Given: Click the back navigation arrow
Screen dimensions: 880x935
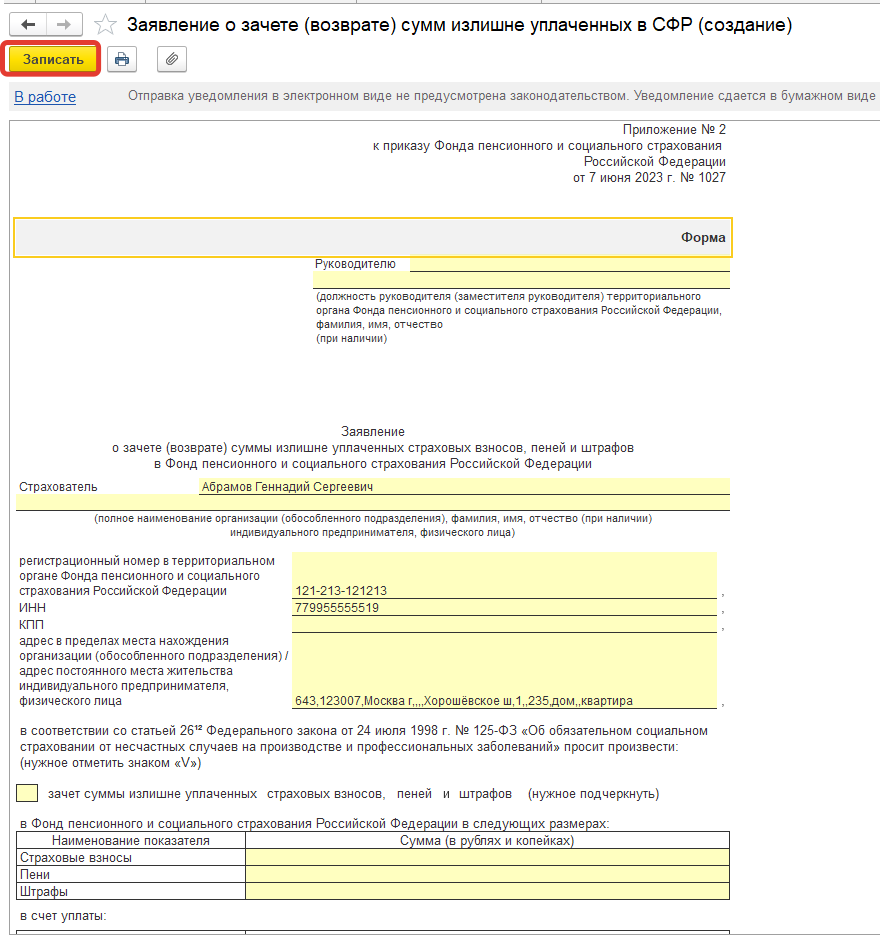Looking at the screenshot, I should click(x=28, y=24).
